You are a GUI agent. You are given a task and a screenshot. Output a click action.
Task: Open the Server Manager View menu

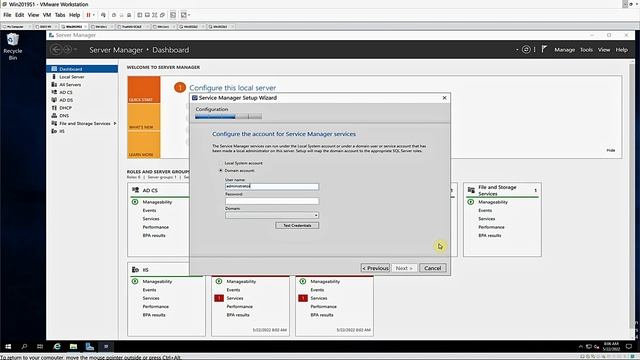tap(604, 50)
